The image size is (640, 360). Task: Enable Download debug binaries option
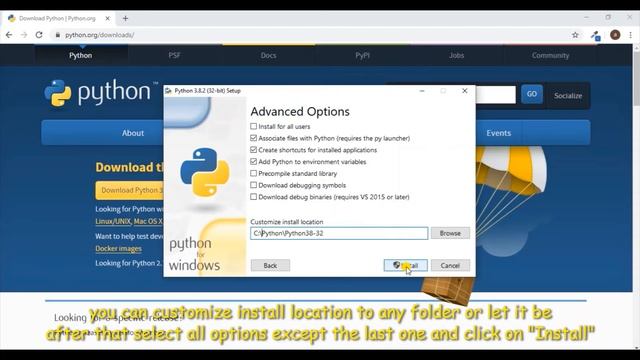253,197
